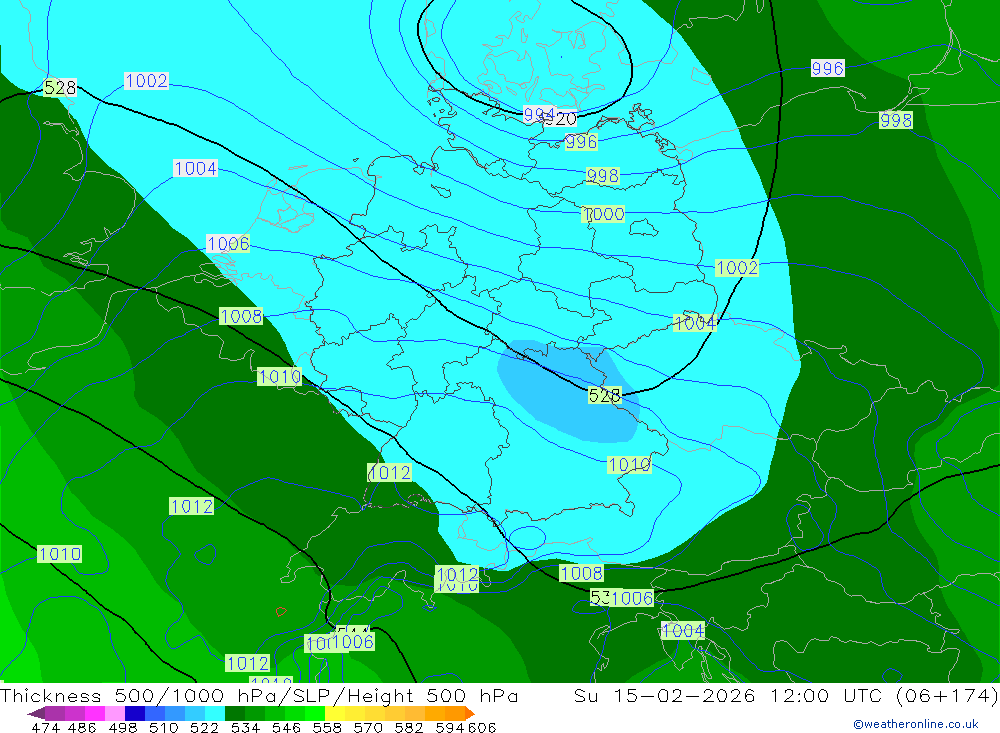The height and width of the screenshot is (733, 1000).
Task: Open the weatheronline.co.uk copyright link
Action: coord(916,724)
